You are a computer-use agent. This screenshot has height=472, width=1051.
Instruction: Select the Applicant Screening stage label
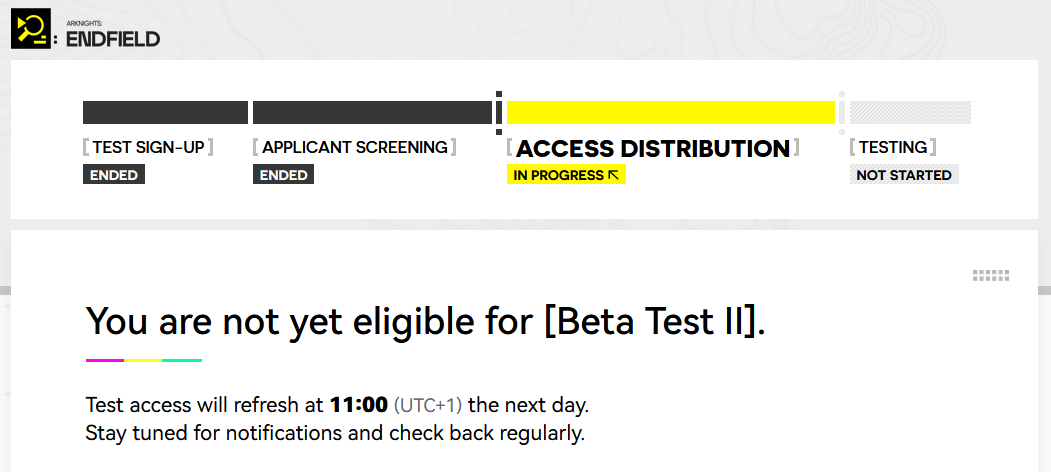pyautogui.click(x=354, y=147)
